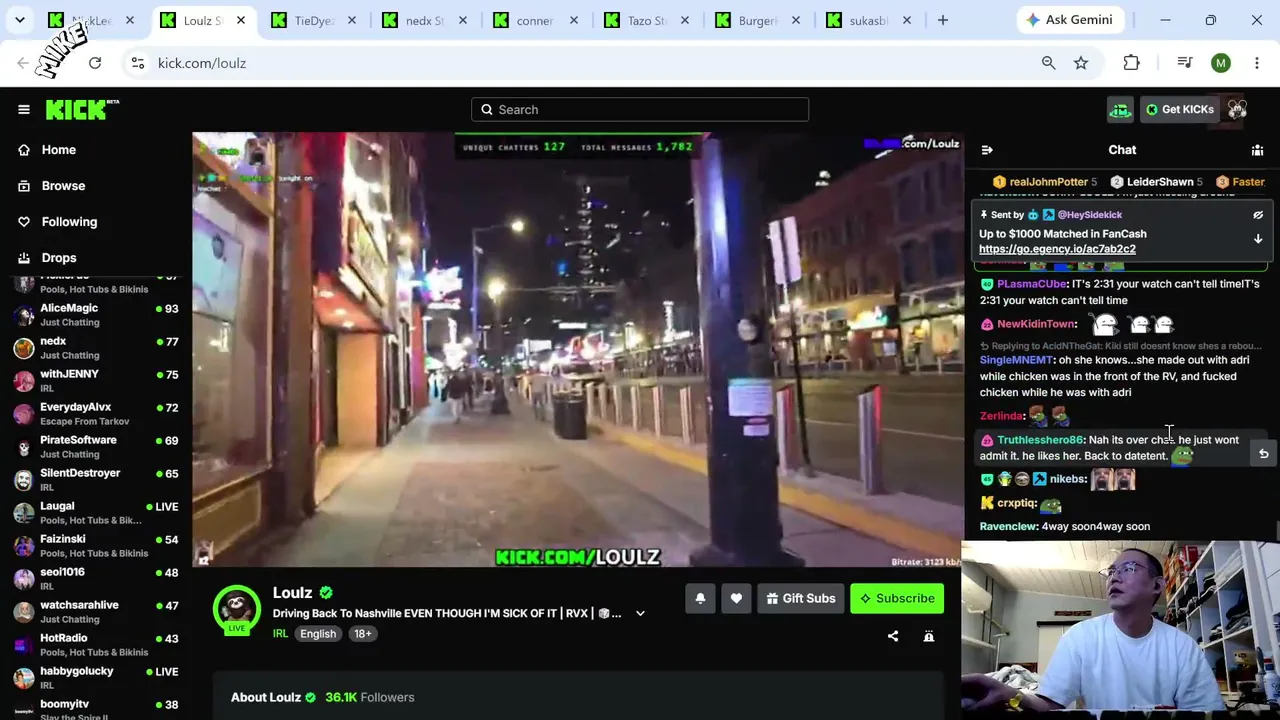Screen dimensions: 1280x720
Task: Switch to the TieDye browser tab
Action: tap(314, 20)
